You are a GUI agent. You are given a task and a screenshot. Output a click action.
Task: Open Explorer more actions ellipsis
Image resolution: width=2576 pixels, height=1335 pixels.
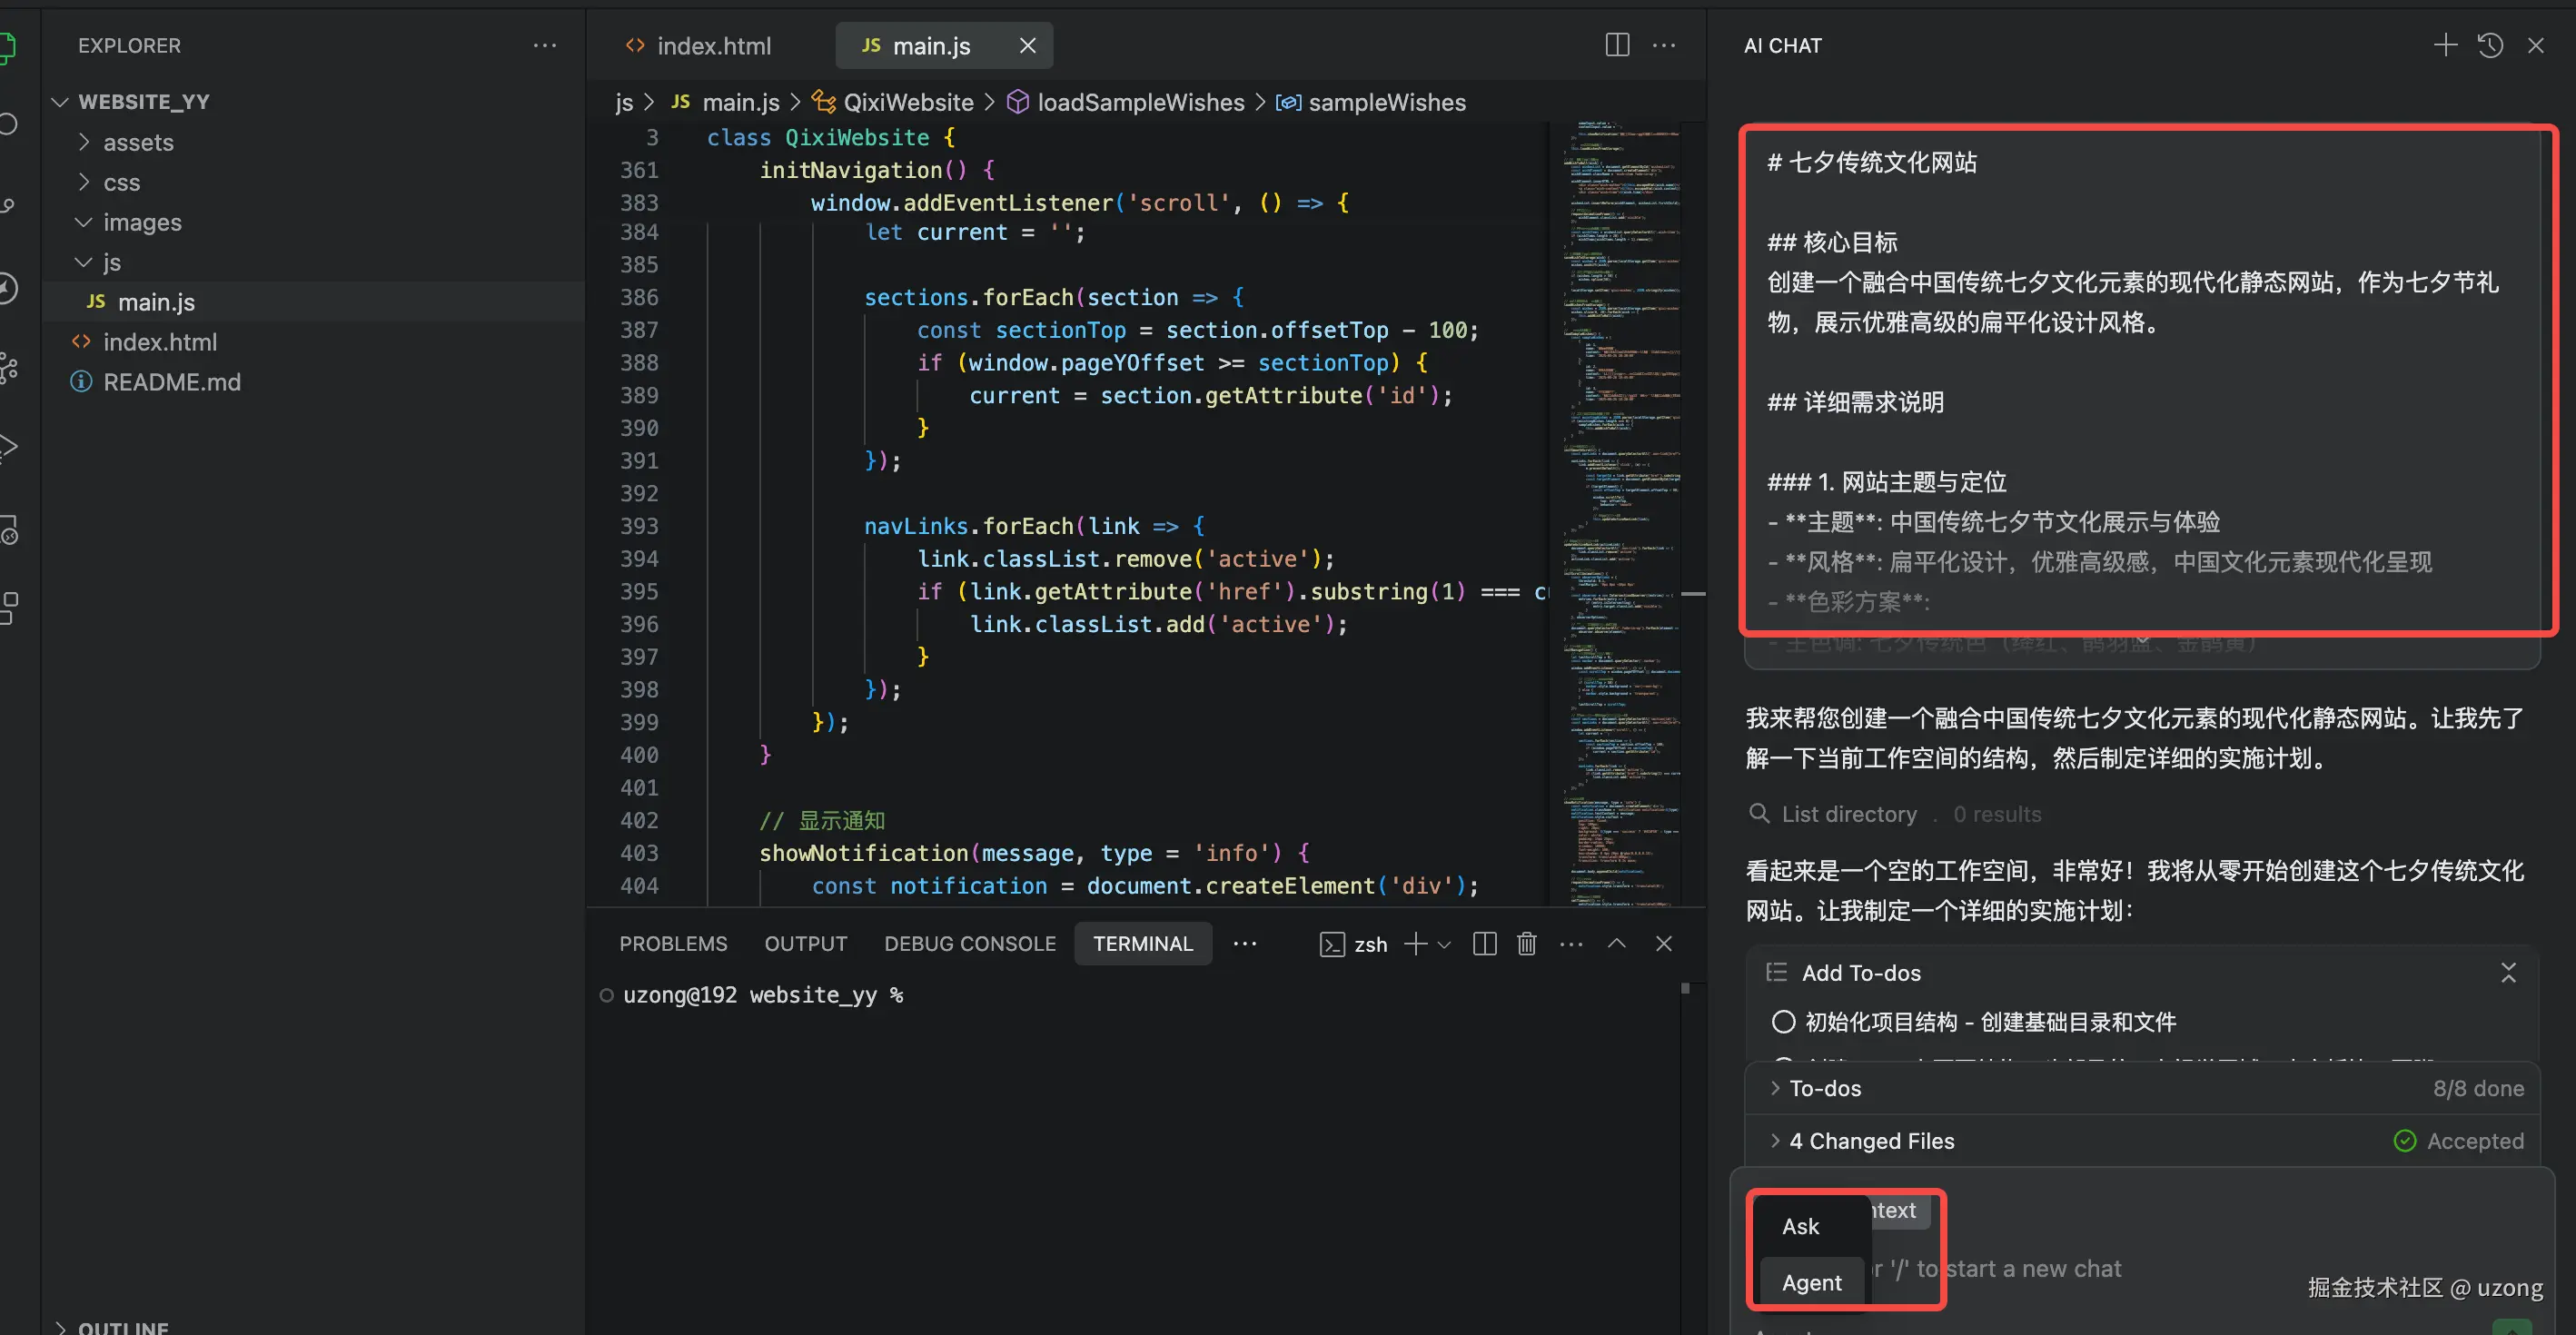tap(544, 45)
